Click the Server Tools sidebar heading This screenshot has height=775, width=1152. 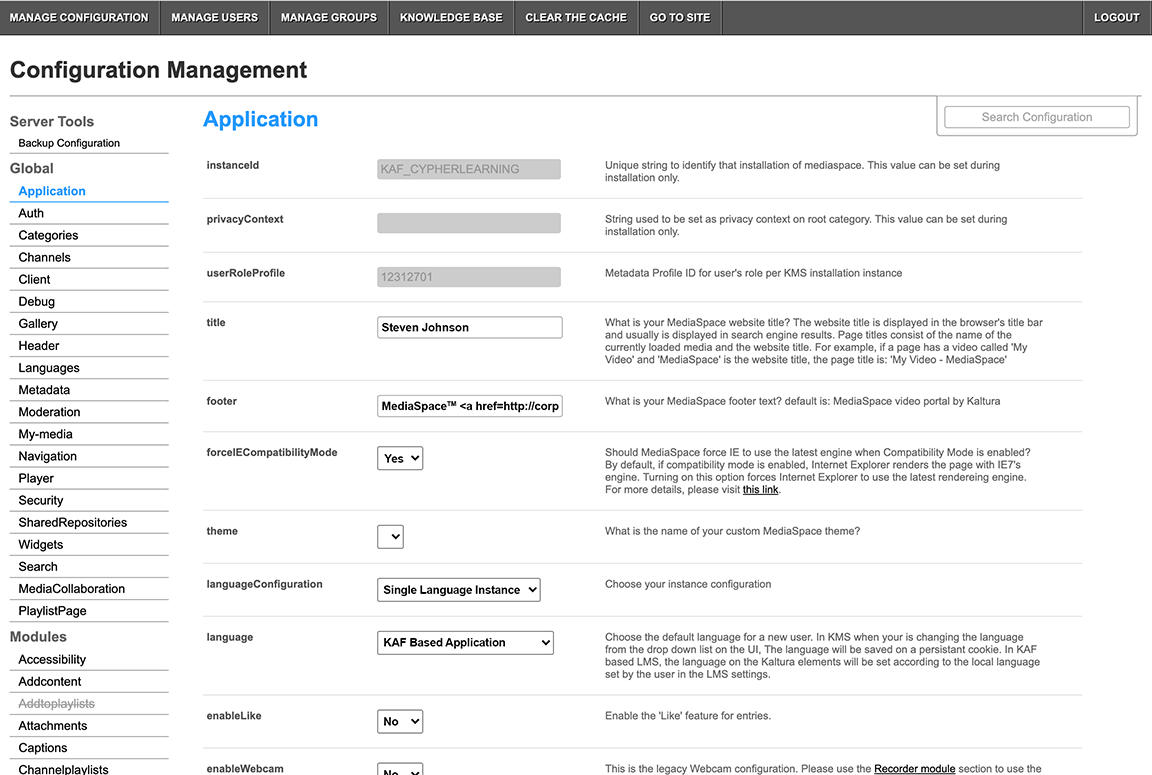51,121
